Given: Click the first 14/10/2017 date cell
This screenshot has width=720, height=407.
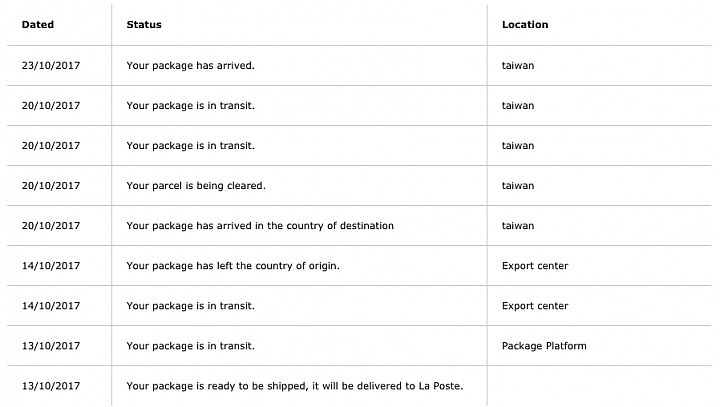Looking at the screenshot, I should 51,266.
